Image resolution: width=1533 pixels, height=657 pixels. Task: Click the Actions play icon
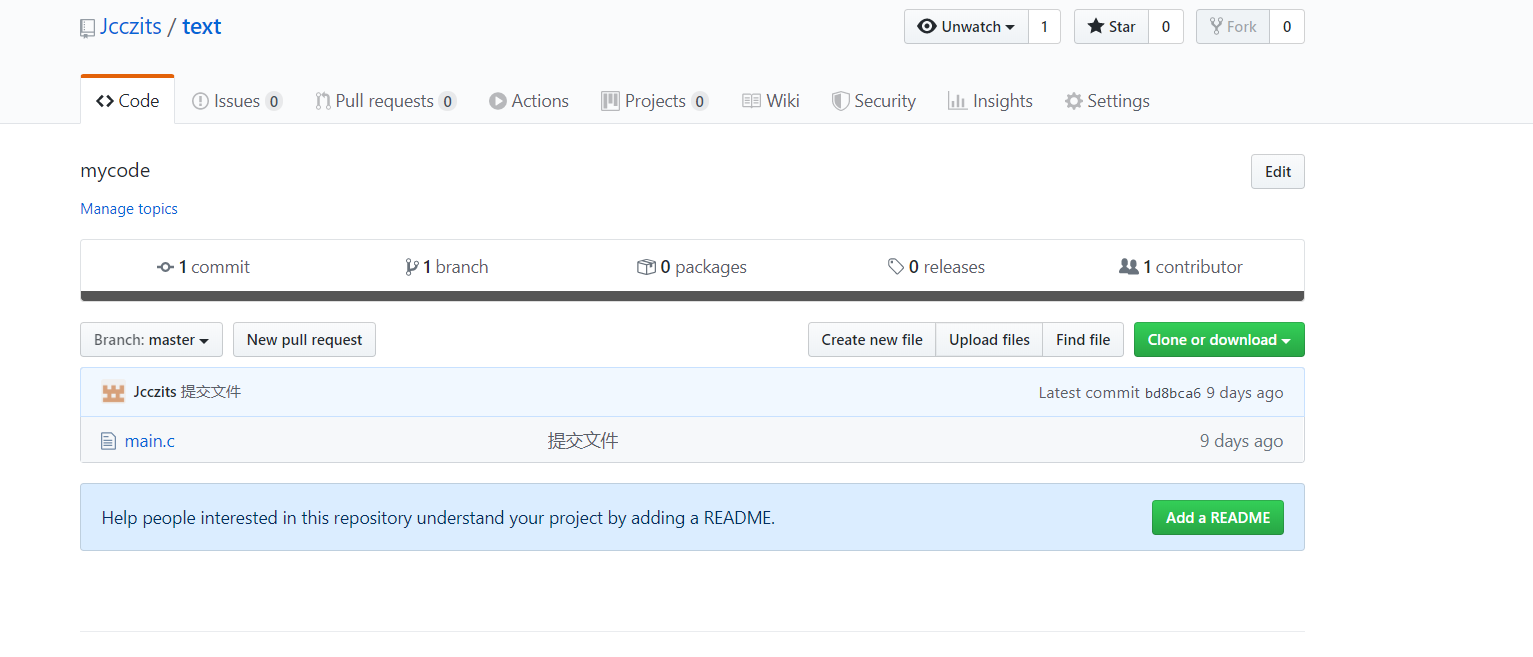click(x=498, y=101)
